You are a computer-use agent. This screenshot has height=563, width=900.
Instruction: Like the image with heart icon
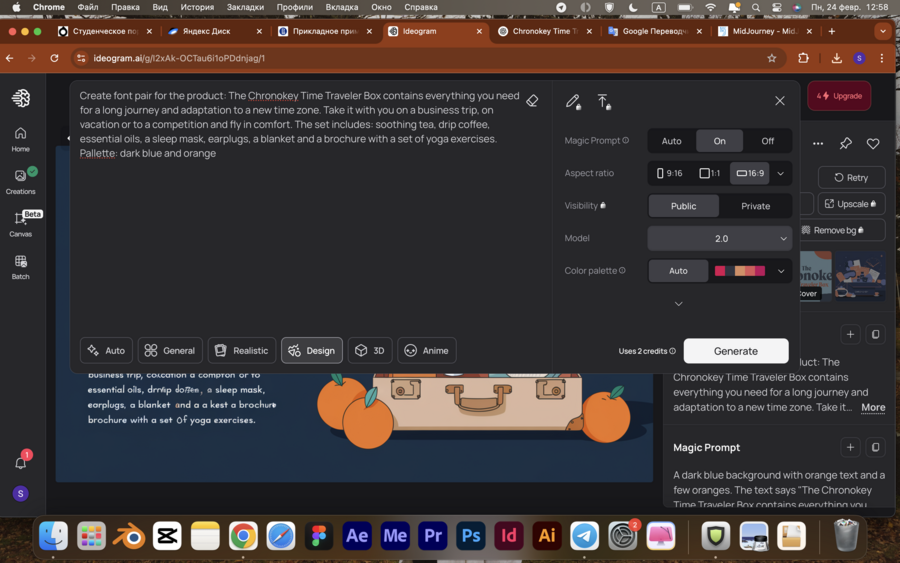873,143
